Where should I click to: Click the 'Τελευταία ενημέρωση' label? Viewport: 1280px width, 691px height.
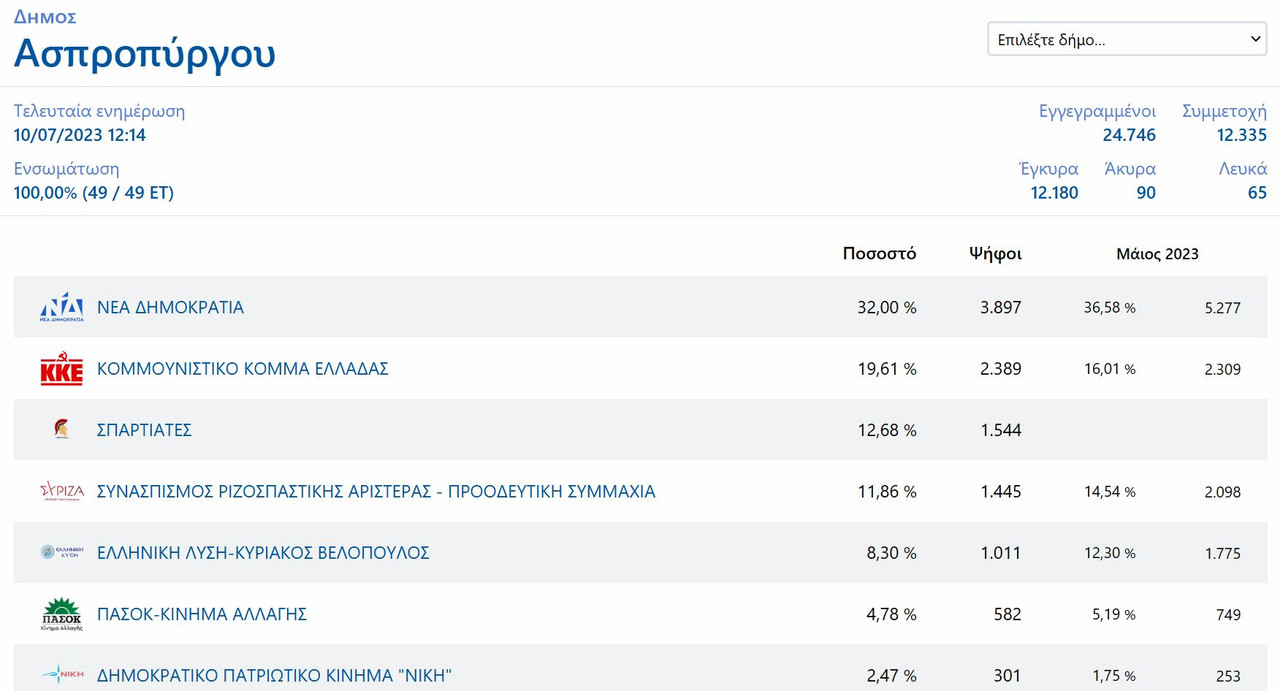(99, 111)
